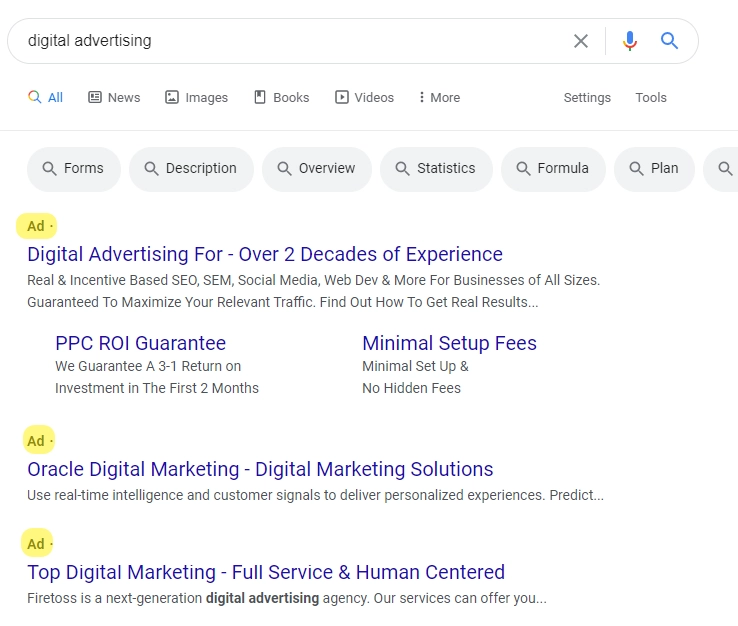The width and height of the screenshot is (738, 626).
Task: Go to the Books tab
Action: pyautogui.click(x=281, y=97)
